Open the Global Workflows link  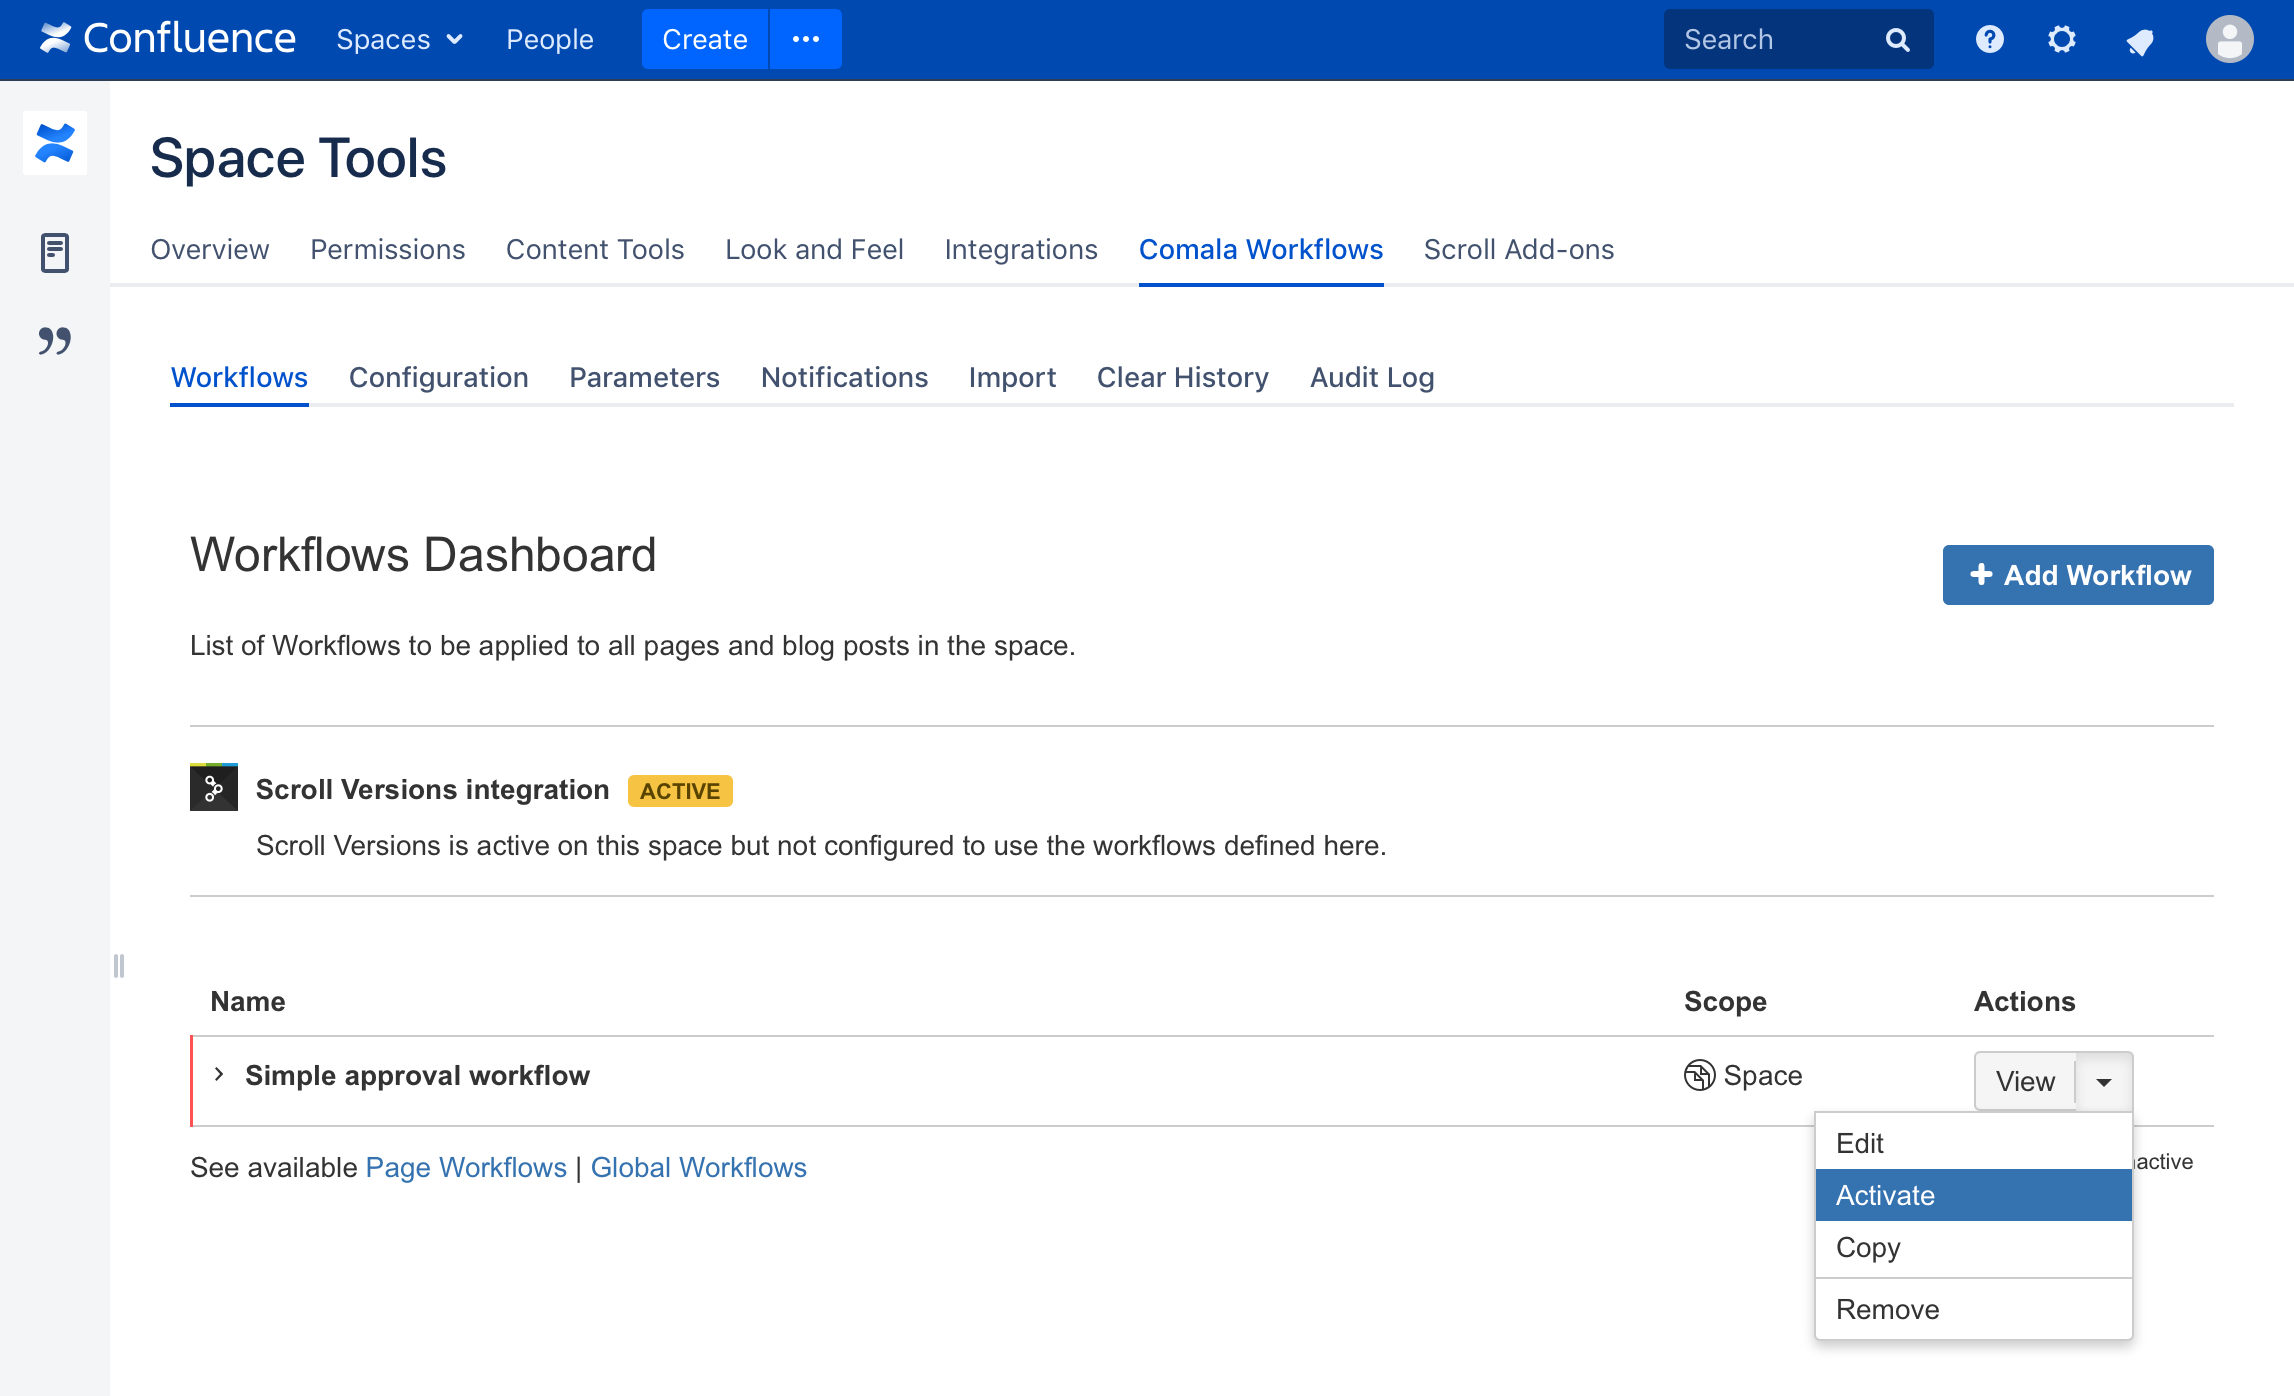pyautogui.click(x=698, y=1167)
